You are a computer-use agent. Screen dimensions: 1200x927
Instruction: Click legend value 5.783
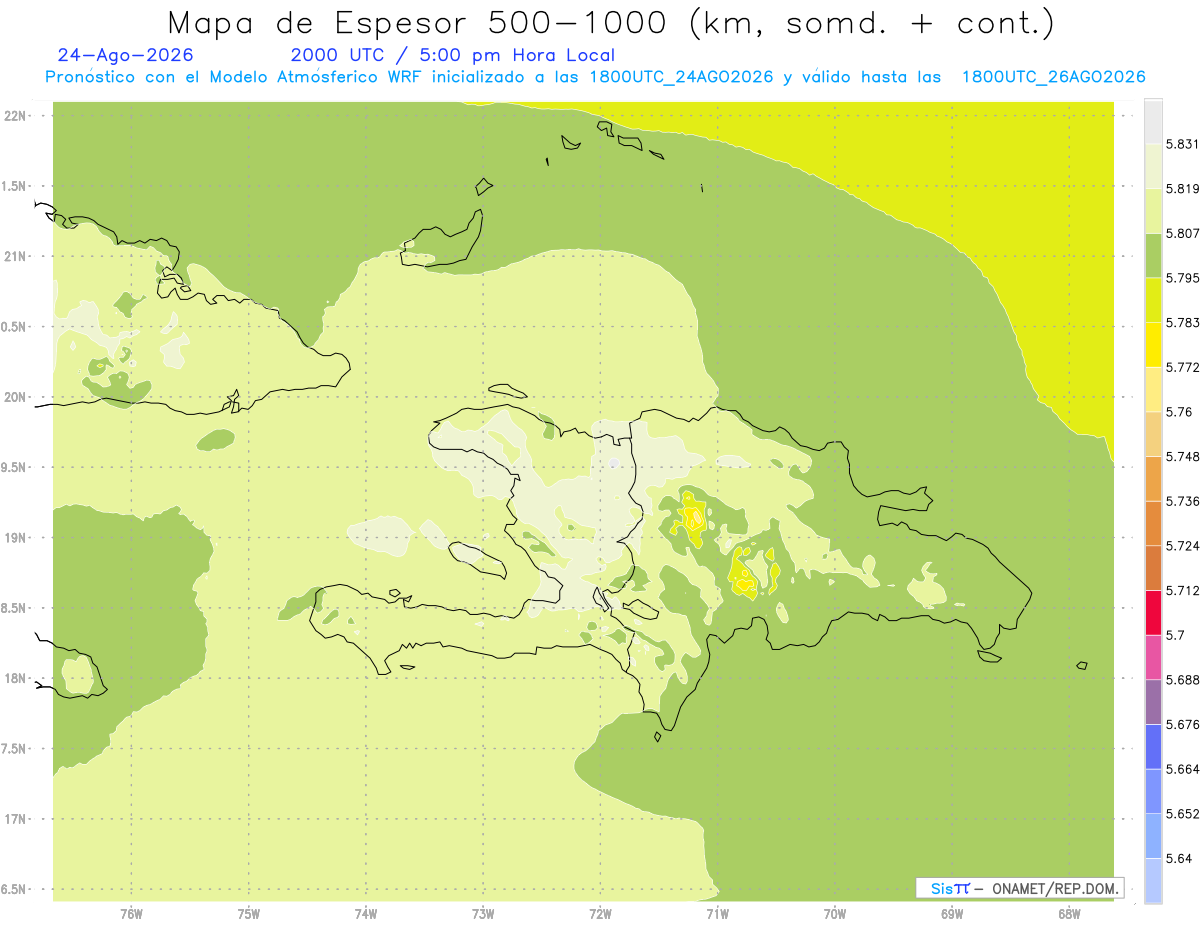tap(1182, 323)
